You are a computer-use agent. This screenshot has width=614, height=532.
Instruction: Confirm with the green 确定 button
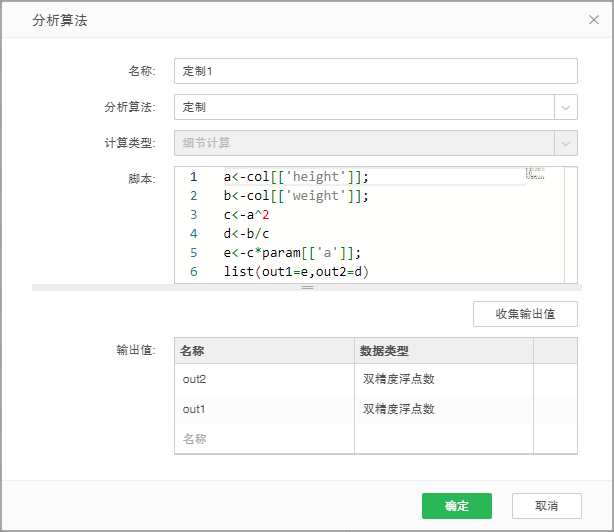coord(457,506)
